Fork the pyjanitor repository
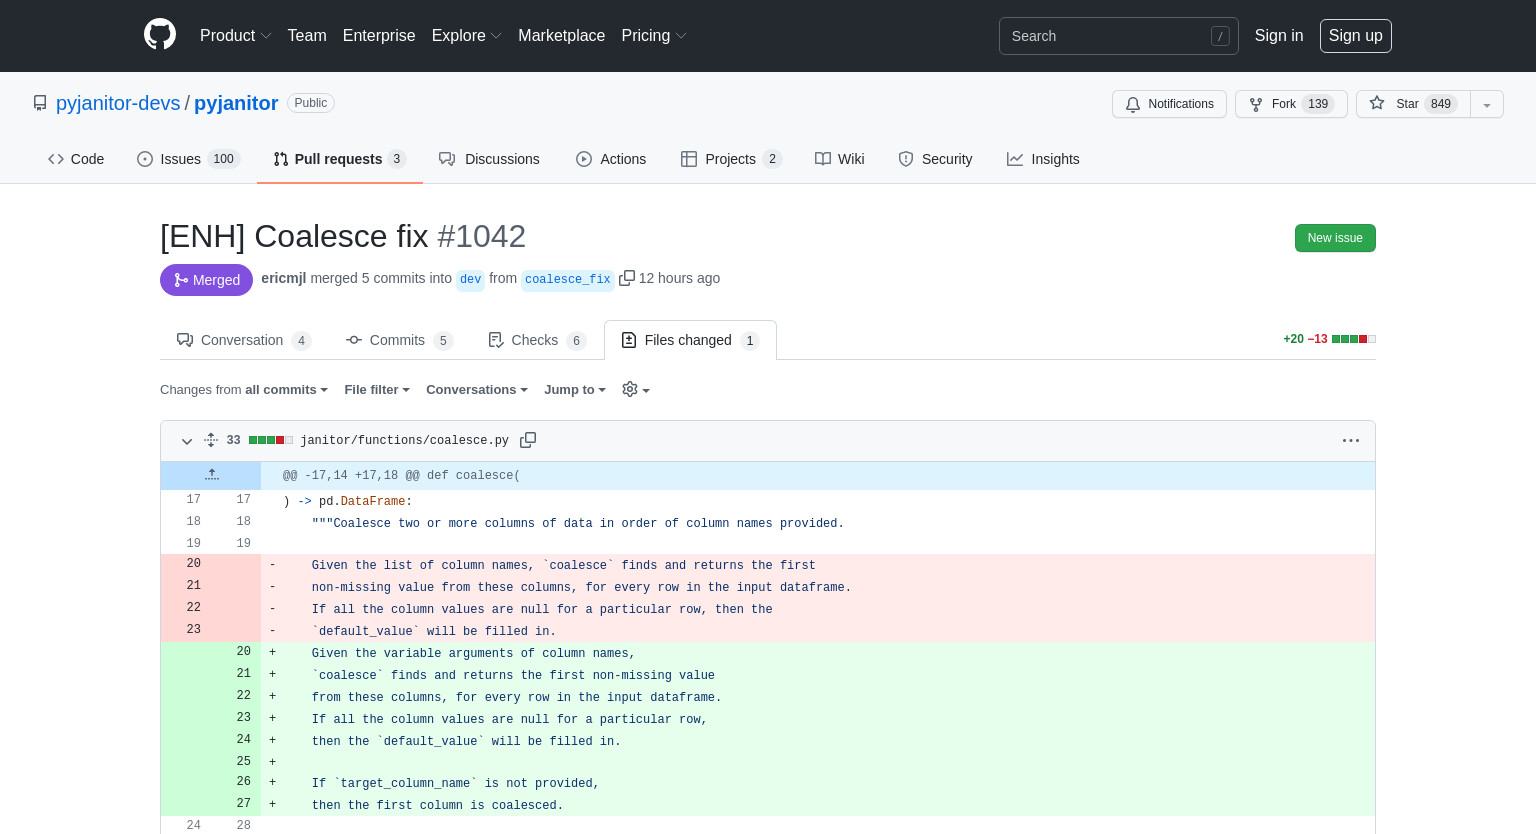The image size is (1536, 834). click(x=1291, y=104)
